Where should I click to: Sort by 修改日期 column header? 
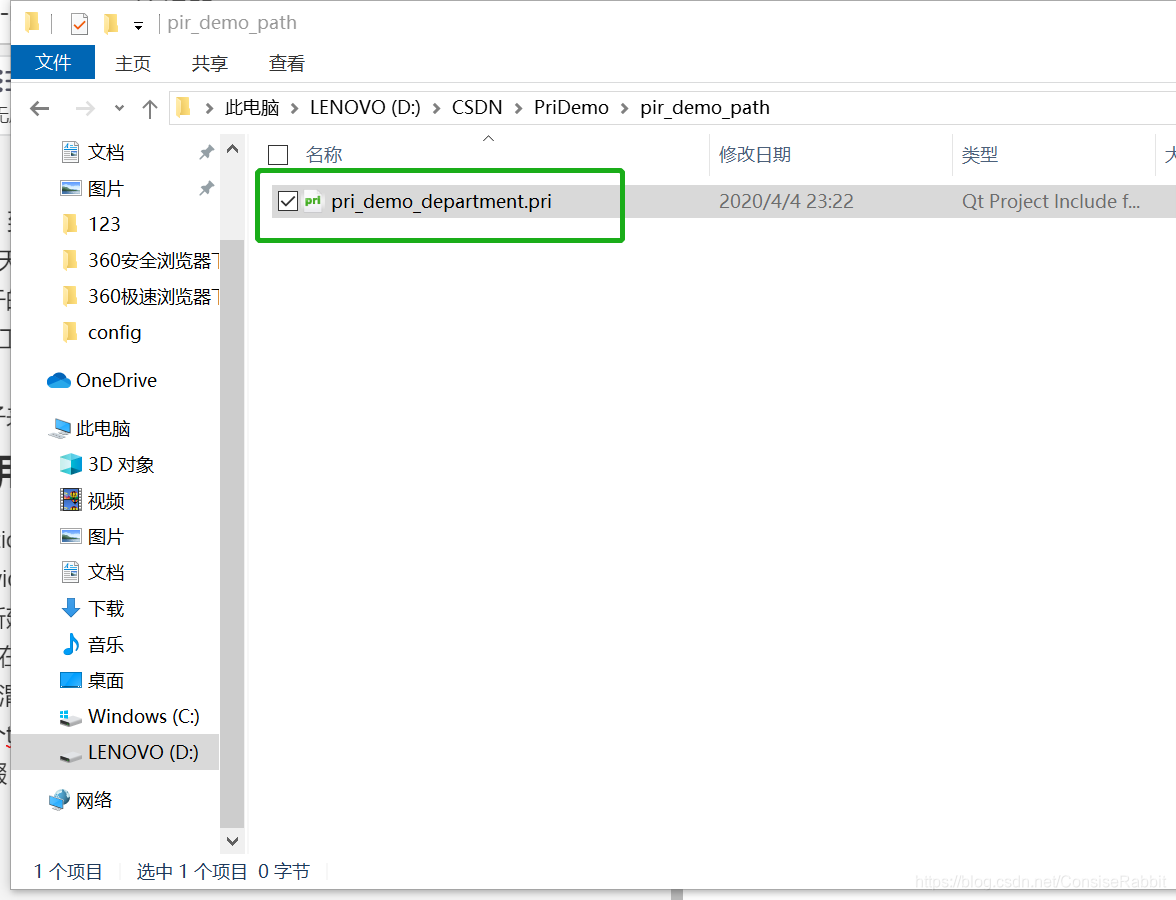[755, 154]
